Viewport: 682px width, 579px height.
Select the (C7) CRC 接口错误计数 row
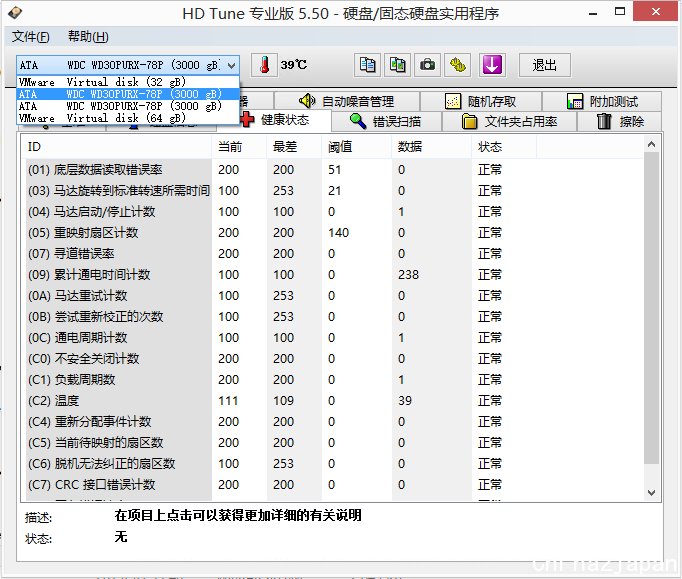(333, 485)
